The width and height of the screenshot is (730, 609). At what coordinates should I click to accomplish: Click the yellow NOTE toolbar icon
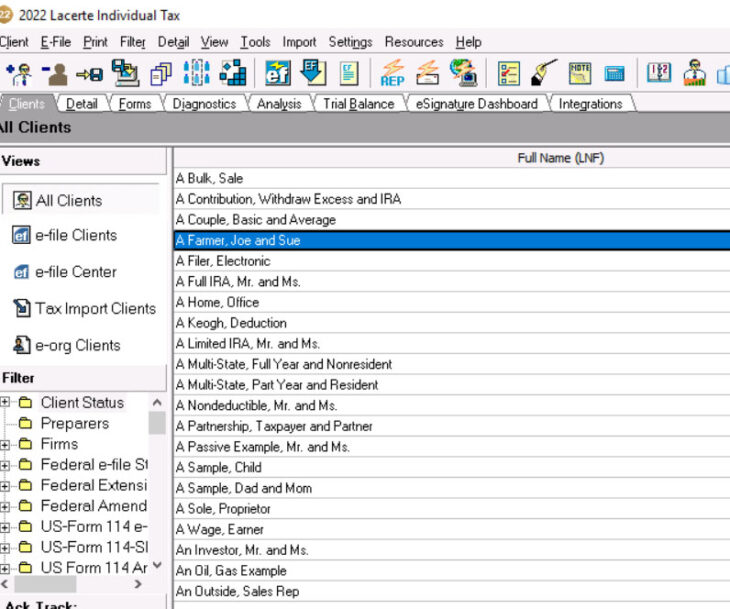pos(580,73)
